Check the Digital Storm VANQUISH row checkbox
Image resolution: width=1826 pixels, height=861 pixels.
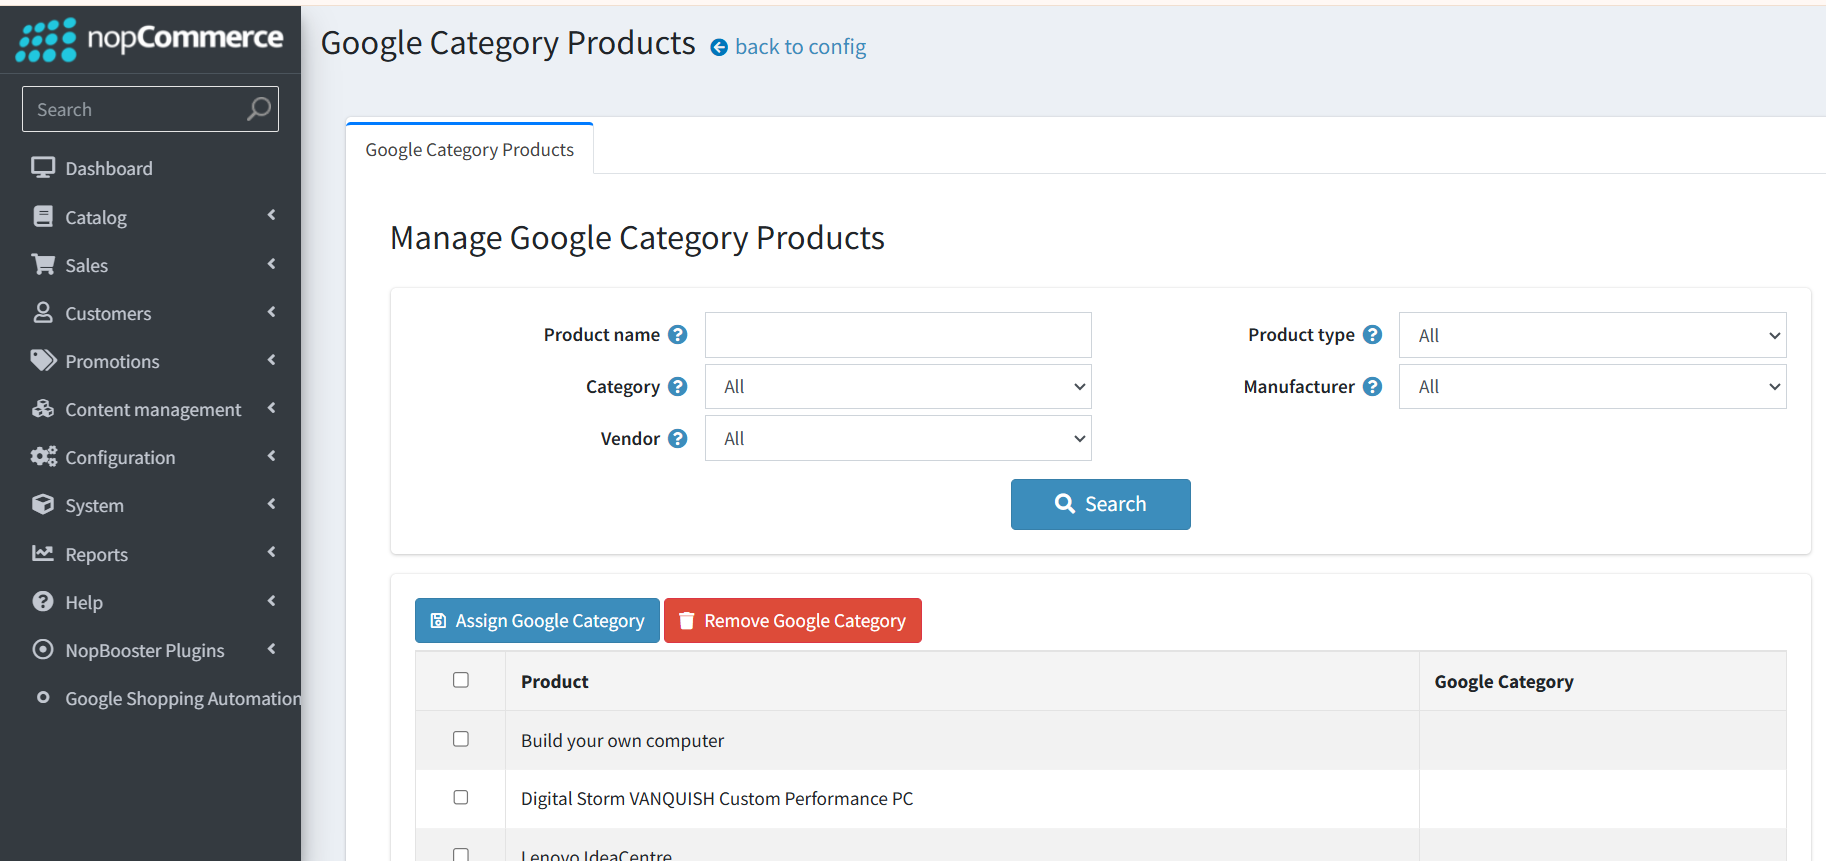coord(461,797)
